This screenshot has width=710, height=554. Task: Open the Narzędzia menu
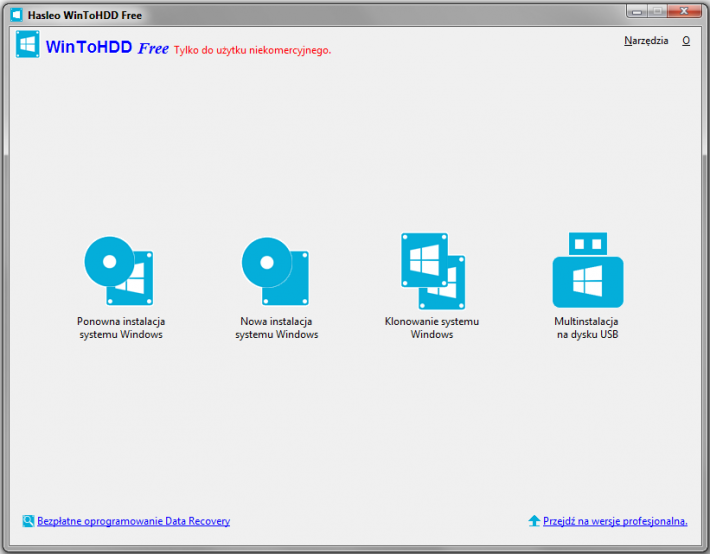pyautogui.click(x=646, y=41)
